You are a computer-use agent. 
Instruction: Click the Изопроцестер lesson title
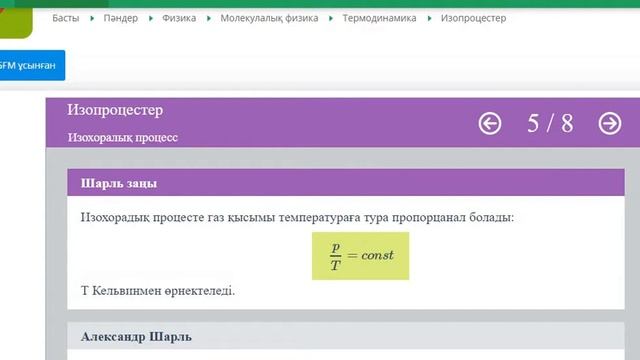115,110
